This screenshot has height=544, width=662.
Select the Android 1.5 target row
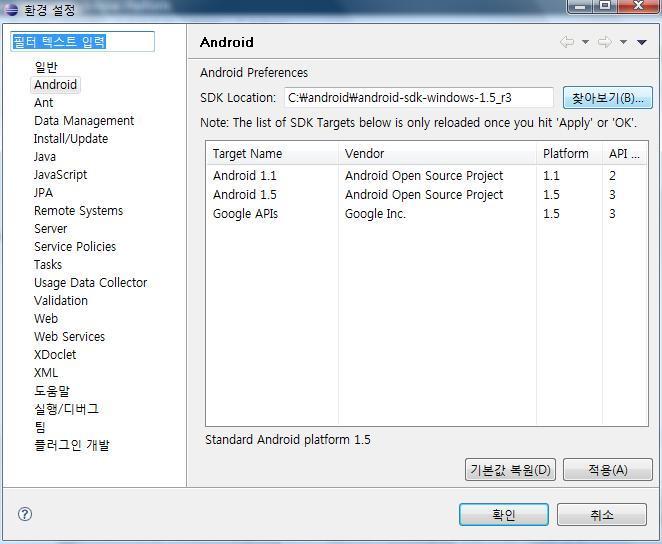point(427,195)
